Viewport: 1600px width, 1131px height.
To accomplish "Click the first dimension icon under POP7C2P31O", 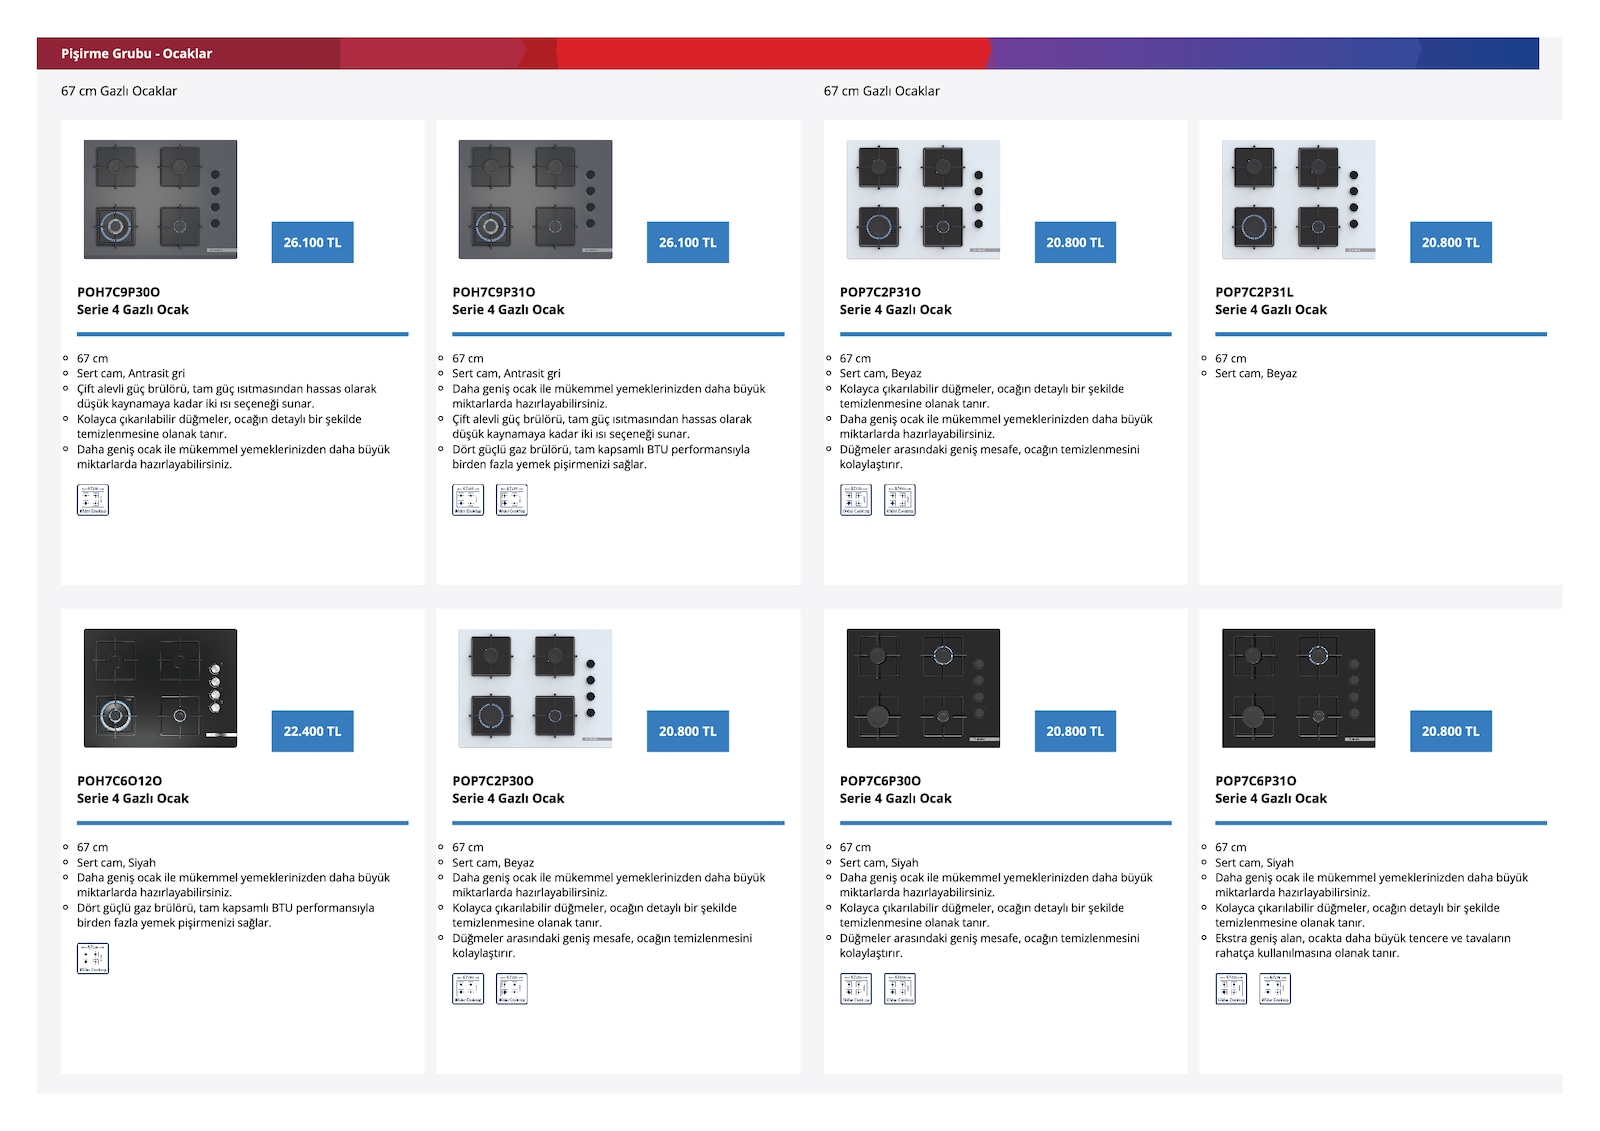I will 856,500.
